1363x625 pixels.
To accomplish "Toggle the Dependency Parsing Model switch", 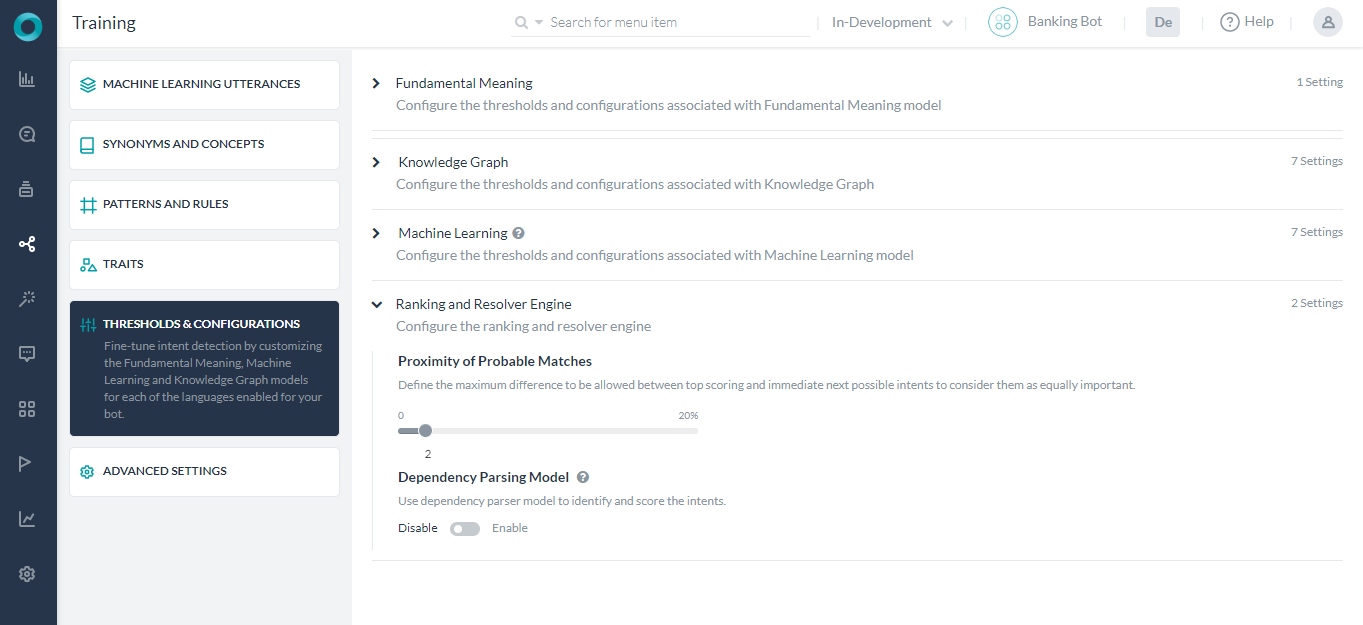I will [465, 529].
